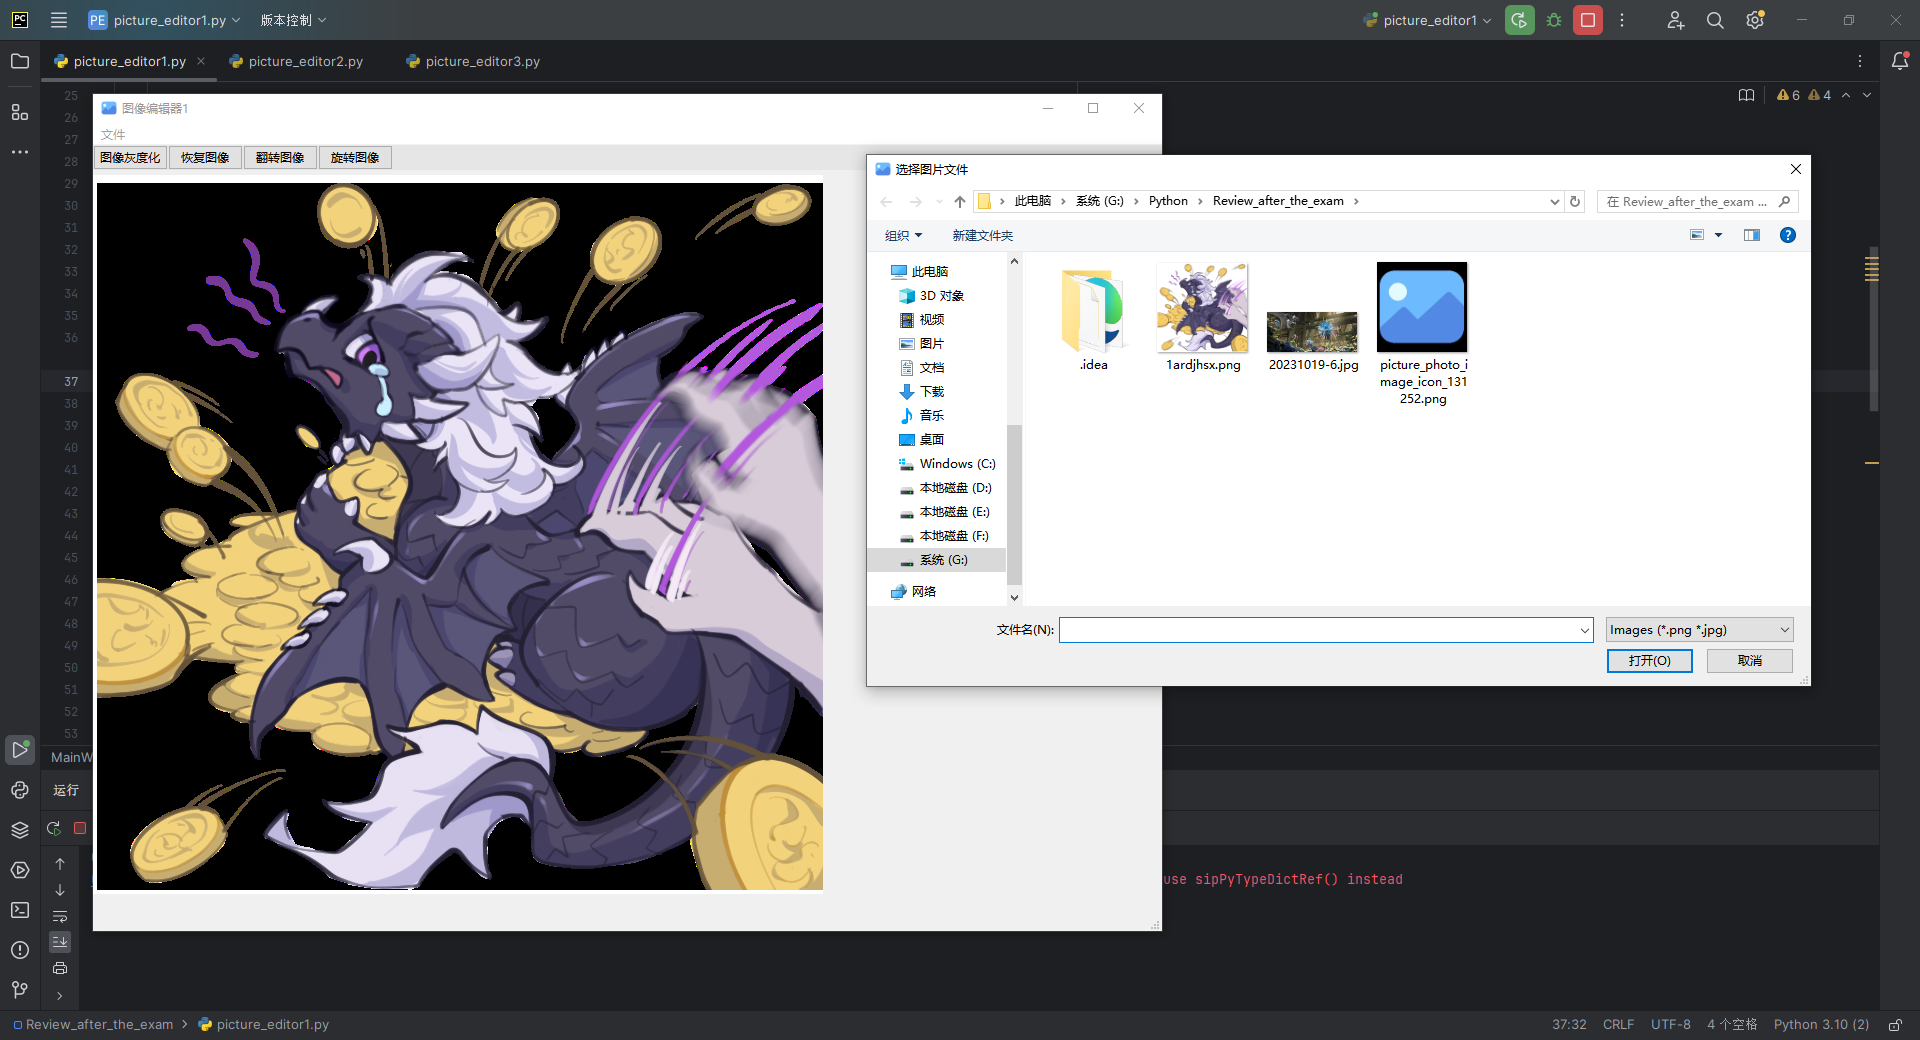
Task: Click the 打开(O) button
Action: click(1649, 661)
